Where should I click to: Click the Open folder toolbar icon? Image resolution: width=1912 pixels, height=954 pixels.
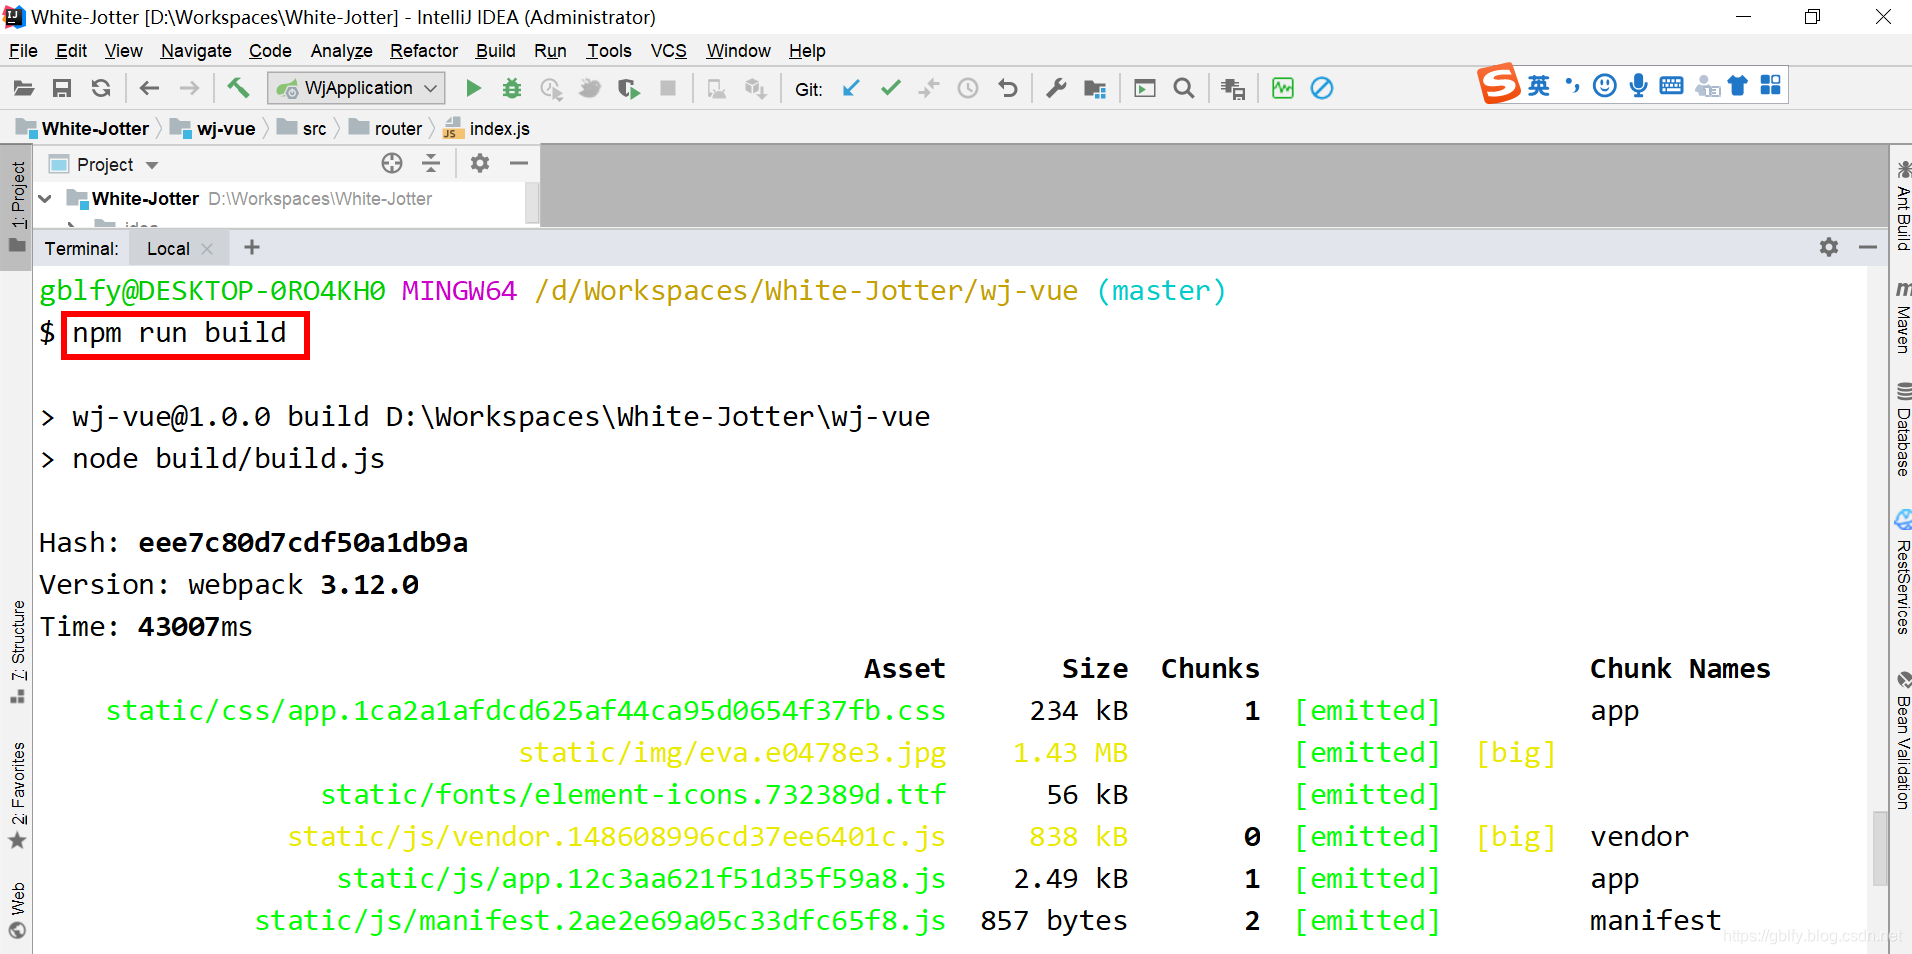(24, 88)
